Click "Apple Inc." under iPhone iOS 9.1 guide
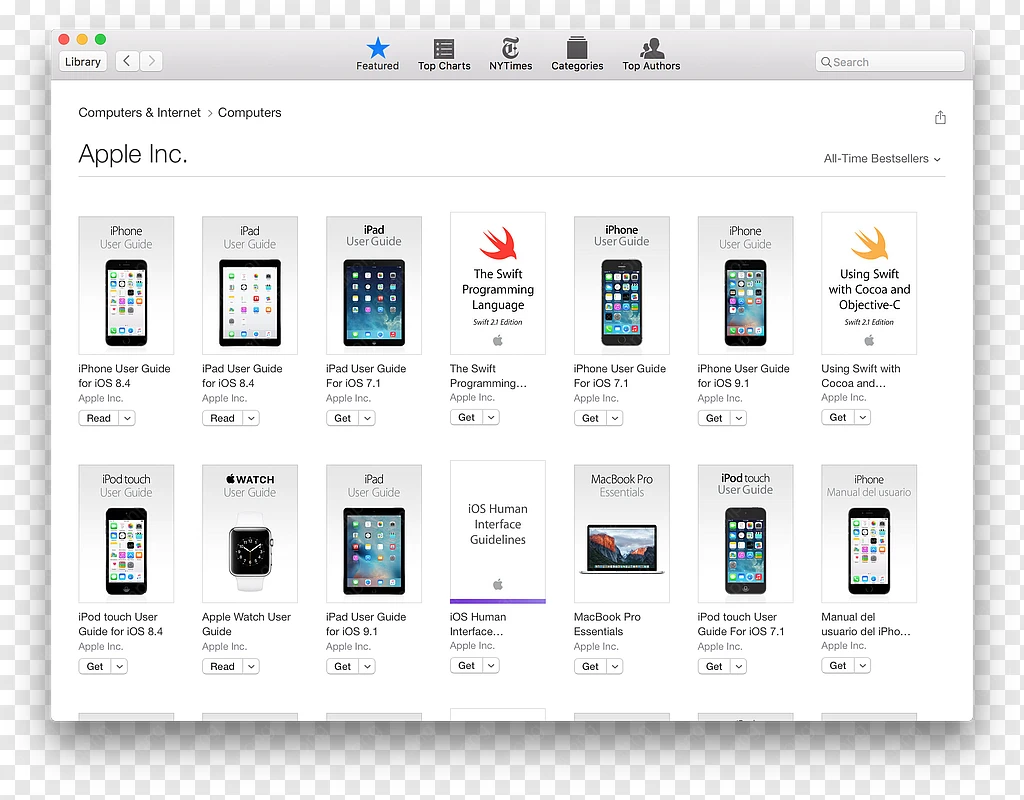This screenshot has height=800, width=1024. [x=720, y=398]
